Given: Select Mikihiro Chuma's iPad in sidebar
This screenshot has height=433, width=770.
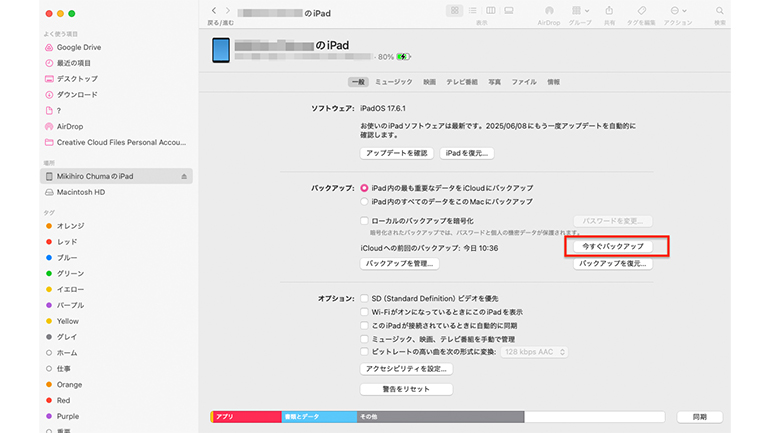Looking at the screenshot, I should pyautogui.click(x=116, y=176).
